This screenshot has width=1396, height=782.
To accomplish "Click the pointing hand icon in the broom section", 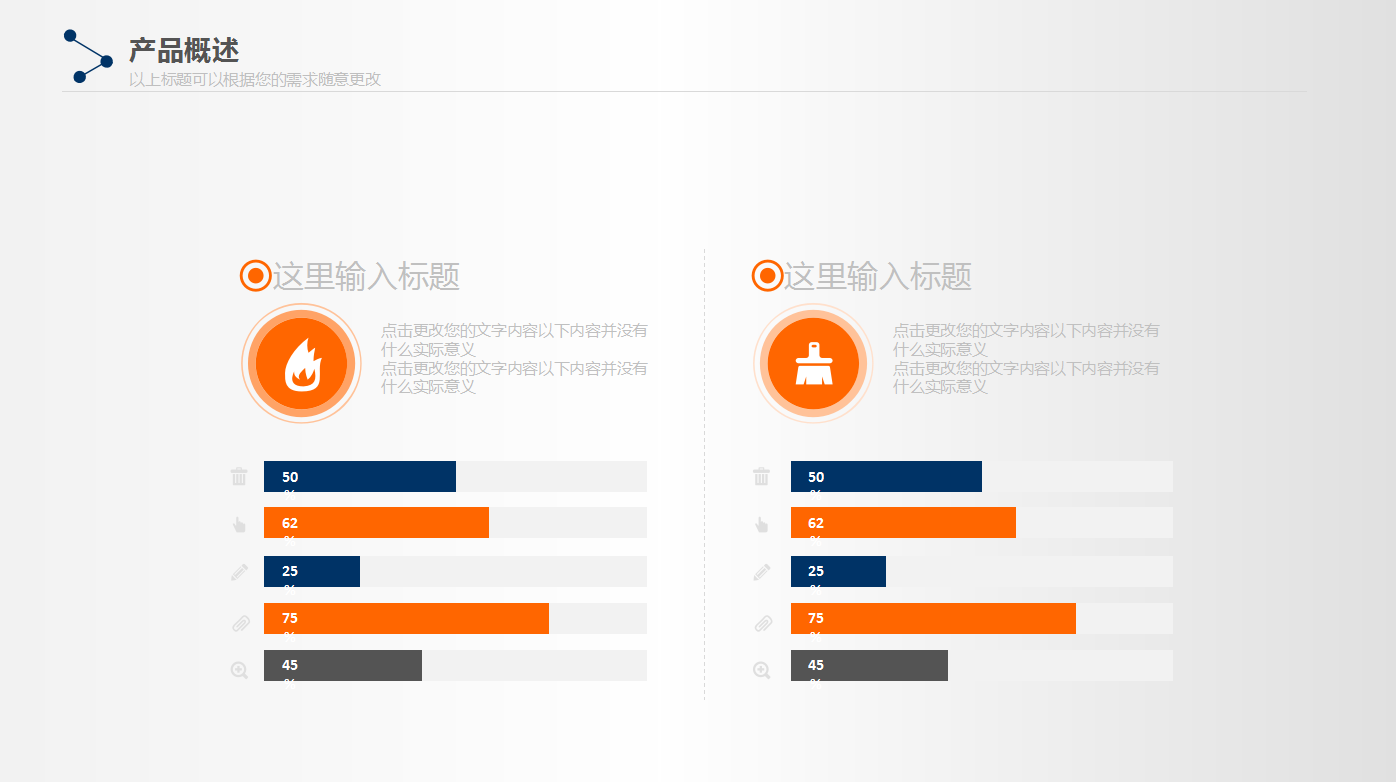I will 762,524.
